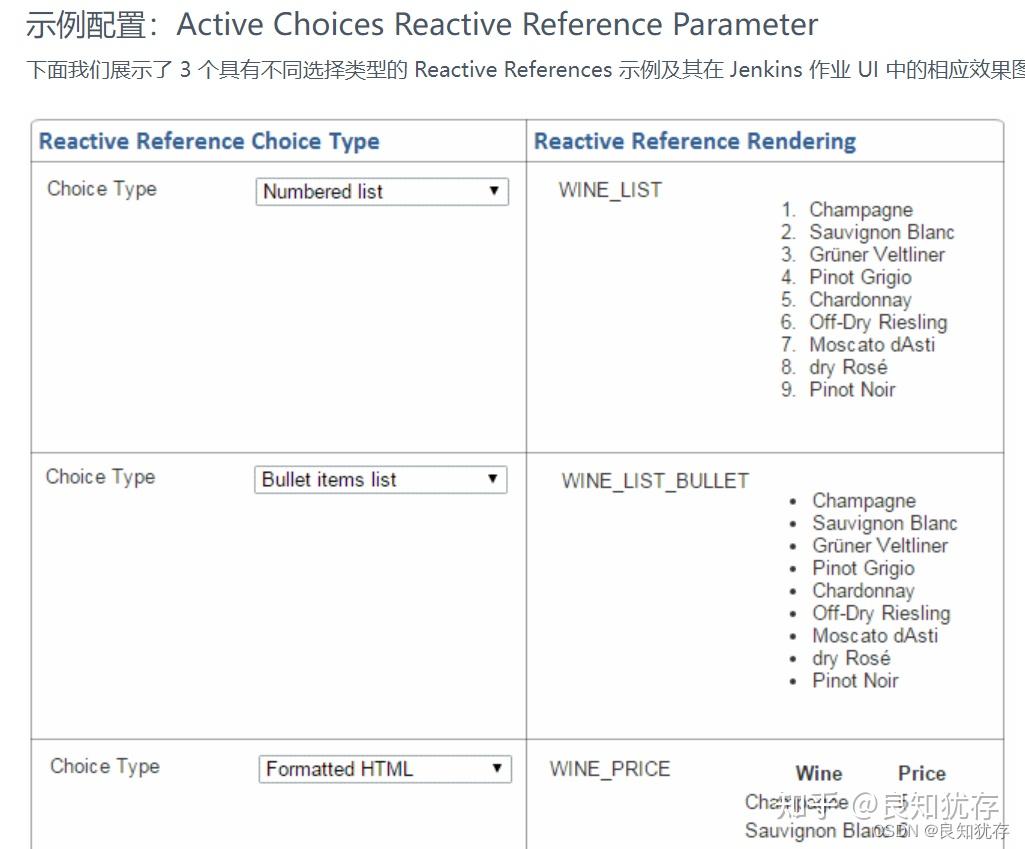
Task: Click Off-Dry Riesling in the bullet list
Action: pyautogui.click(x=881, y=613)
